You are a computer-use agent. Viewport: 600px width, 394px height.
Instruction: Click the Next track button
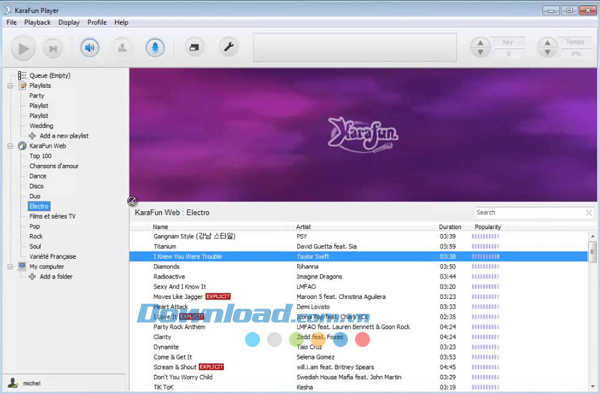coord(53,49)
